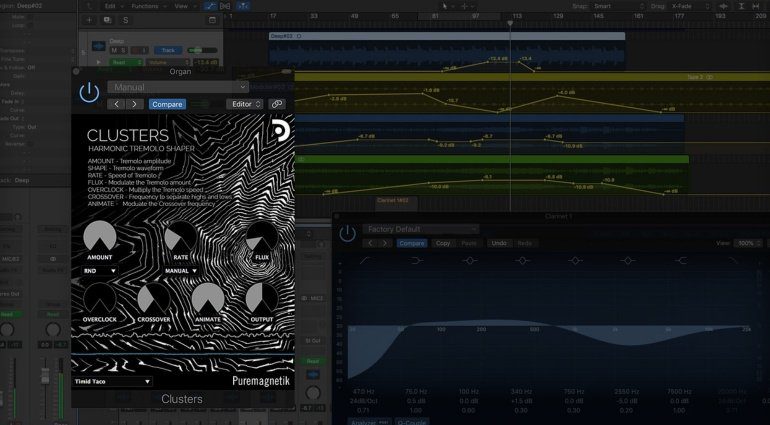
Task: Toggle the automation view button
Action: pos(211,6)
